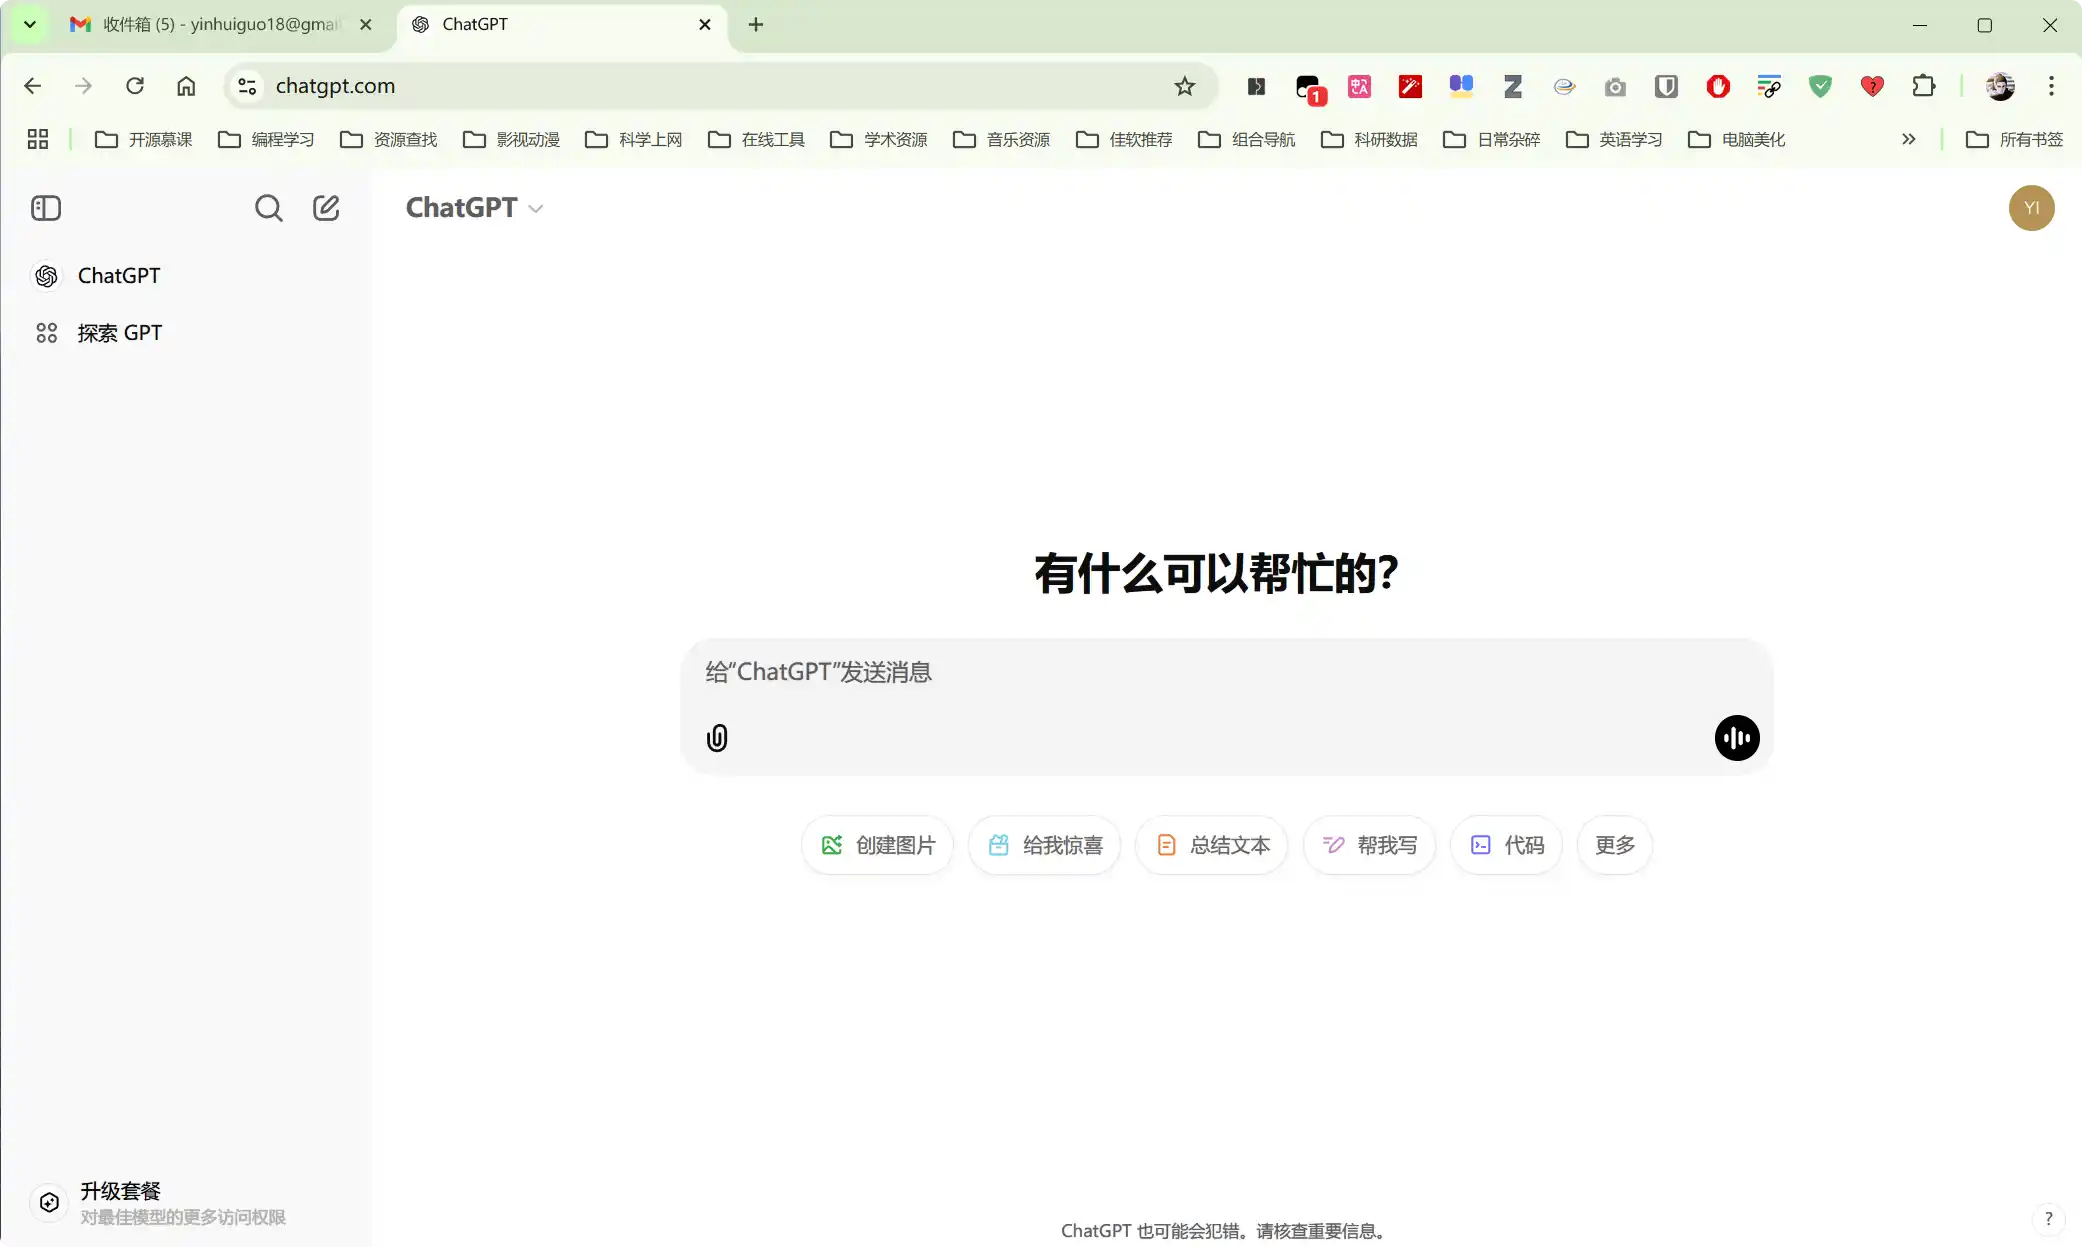Screen dimensions: 2082x1247
Task: Close the ChatGPT browser tab
Action: click(705, 25)
